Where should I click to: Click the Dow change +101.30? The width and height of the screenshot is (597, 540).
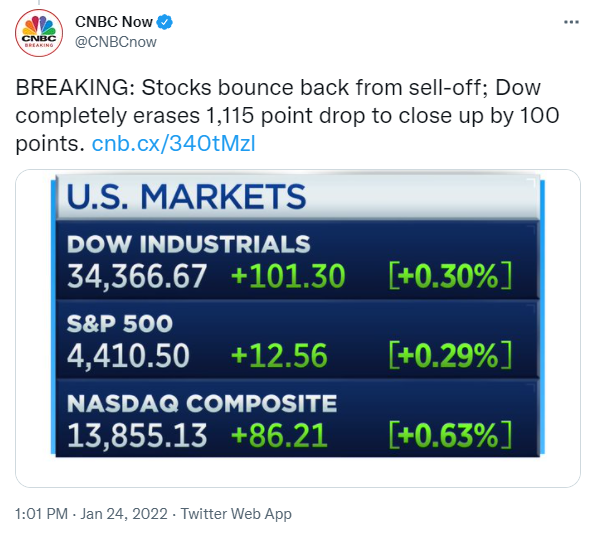(288, 276)
